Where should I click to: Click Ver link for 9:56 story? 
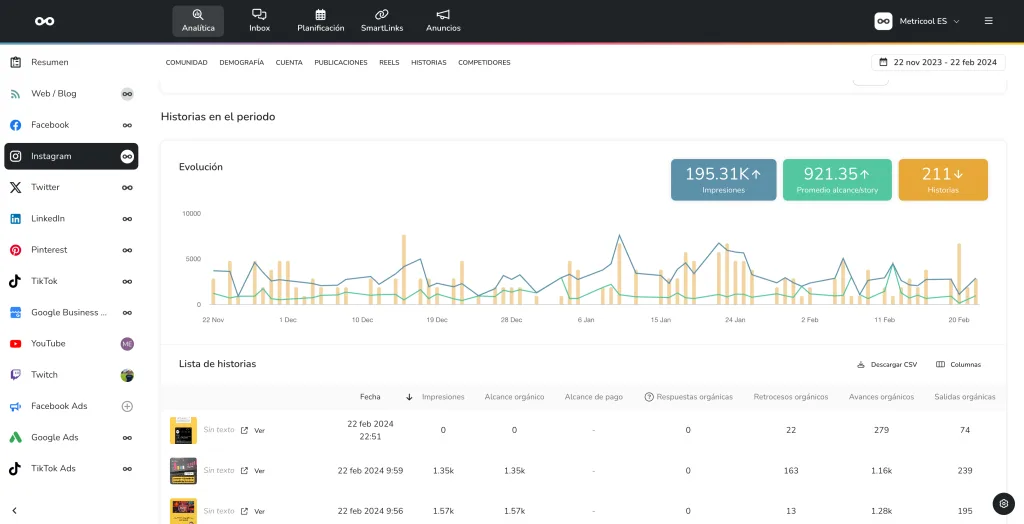pyautogui.click(x=253, y=511)
